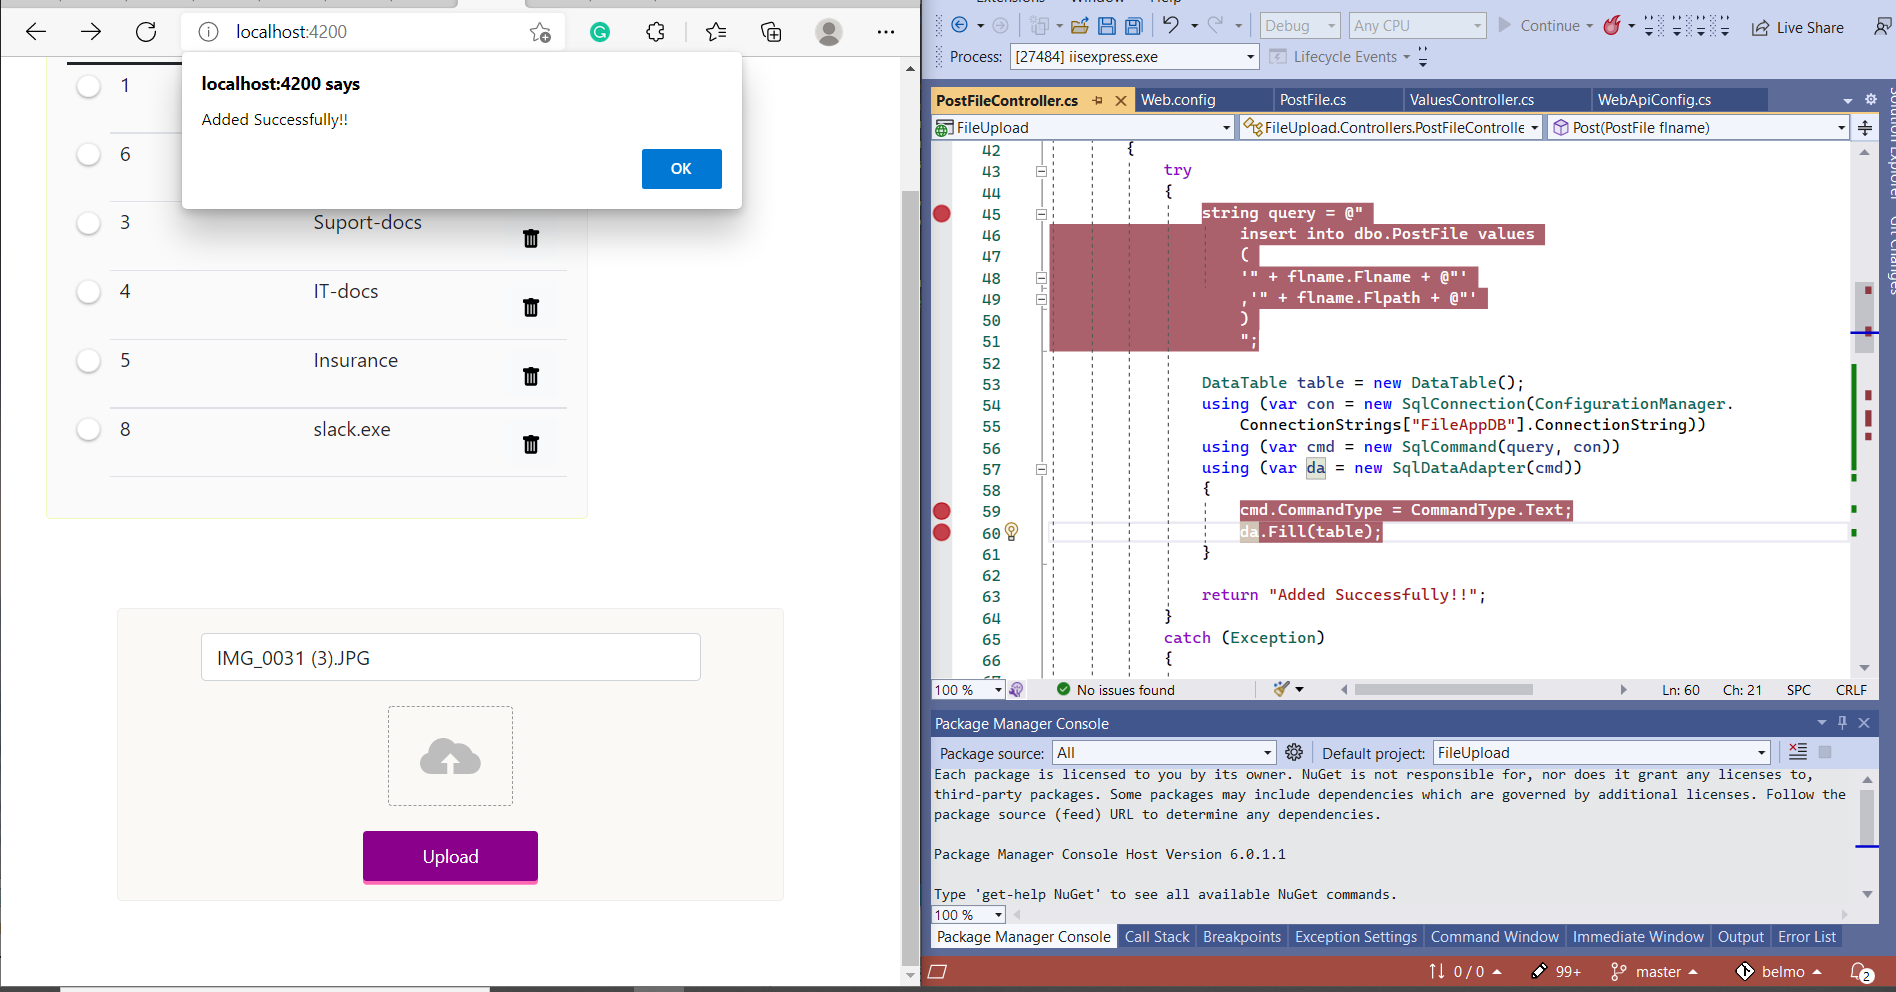Open the Grammarly extension icon
Image resolution: width=1896 pixels, height=992 pixels.
[600, 32]
